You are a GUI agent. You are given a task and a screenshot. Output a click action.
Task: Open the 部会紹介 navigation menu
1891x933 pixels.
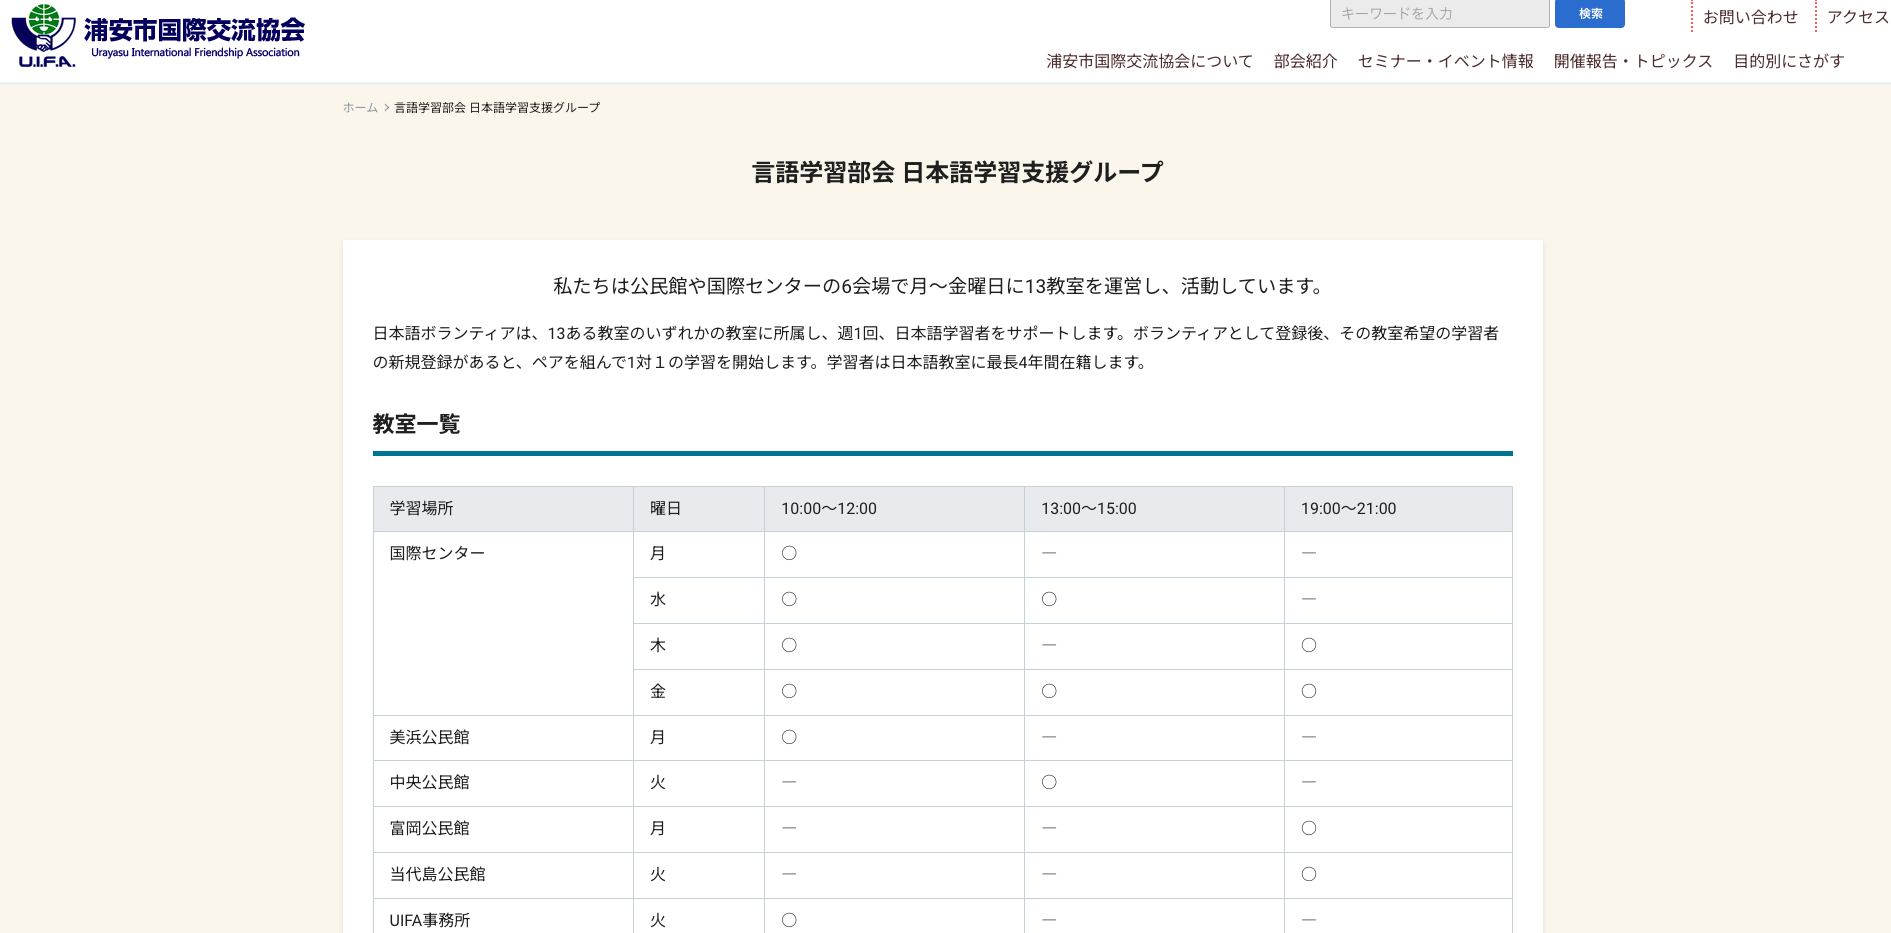[1305, 61]
